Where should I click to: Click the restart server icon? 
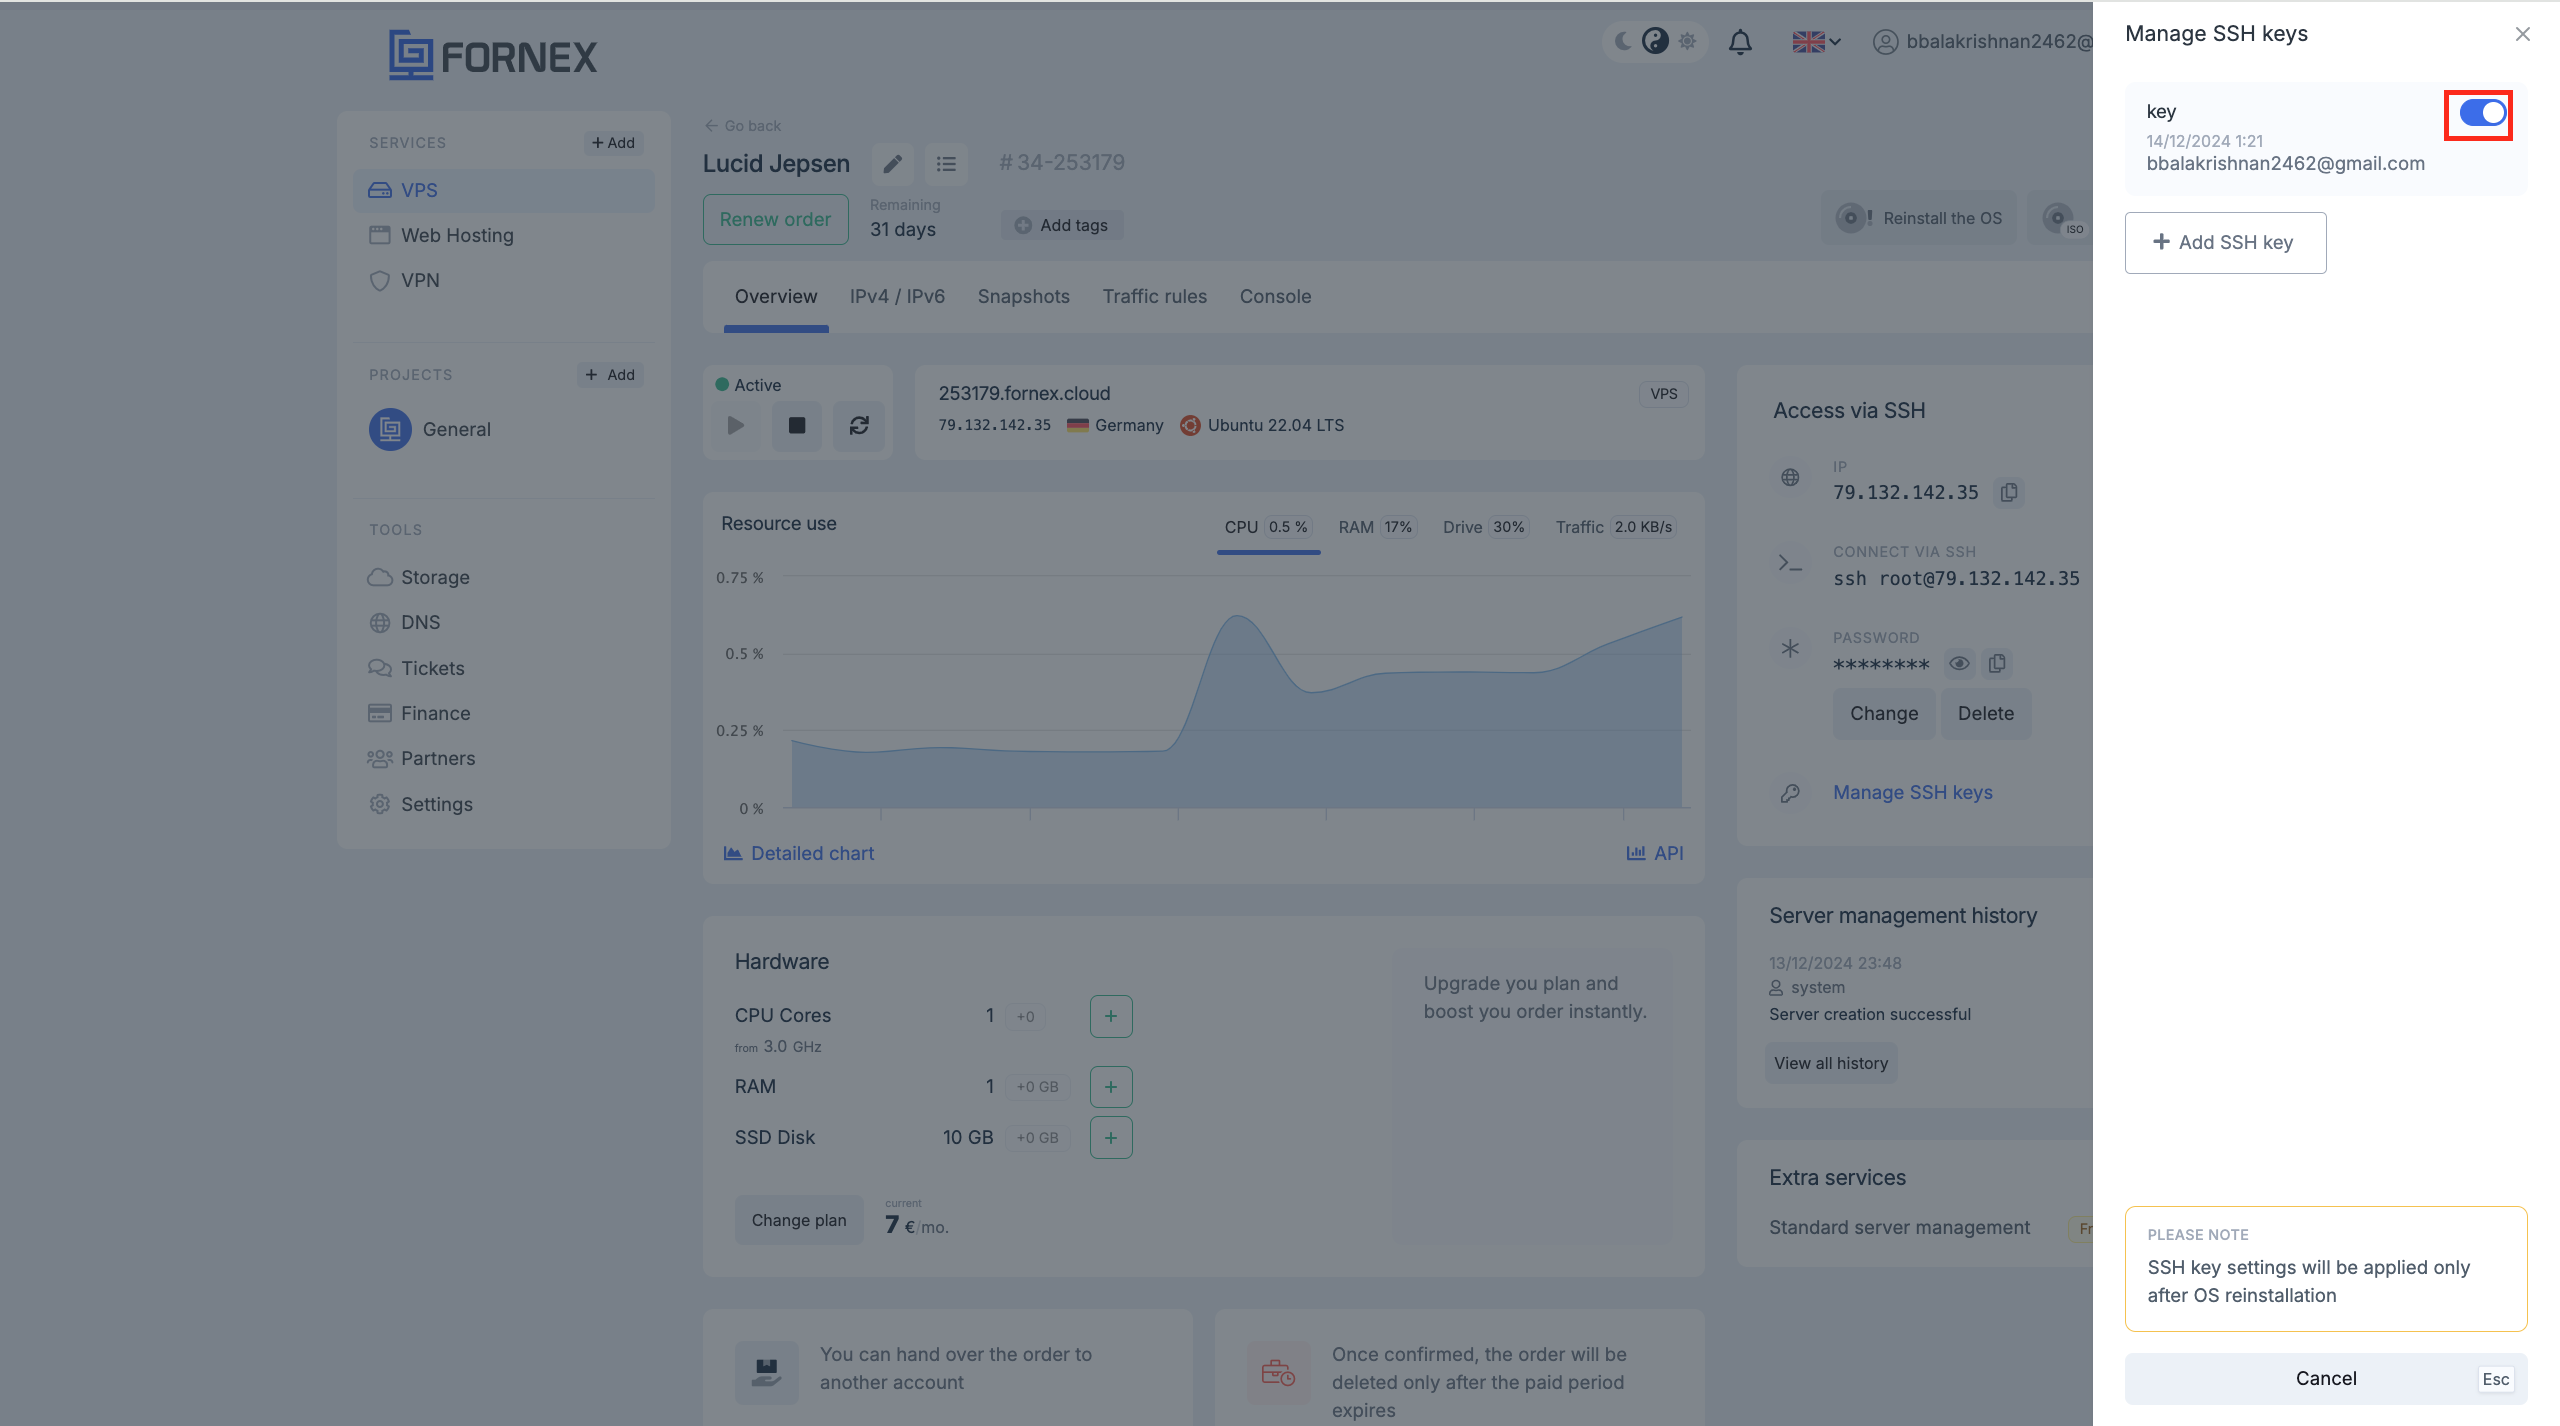[859, 426]
